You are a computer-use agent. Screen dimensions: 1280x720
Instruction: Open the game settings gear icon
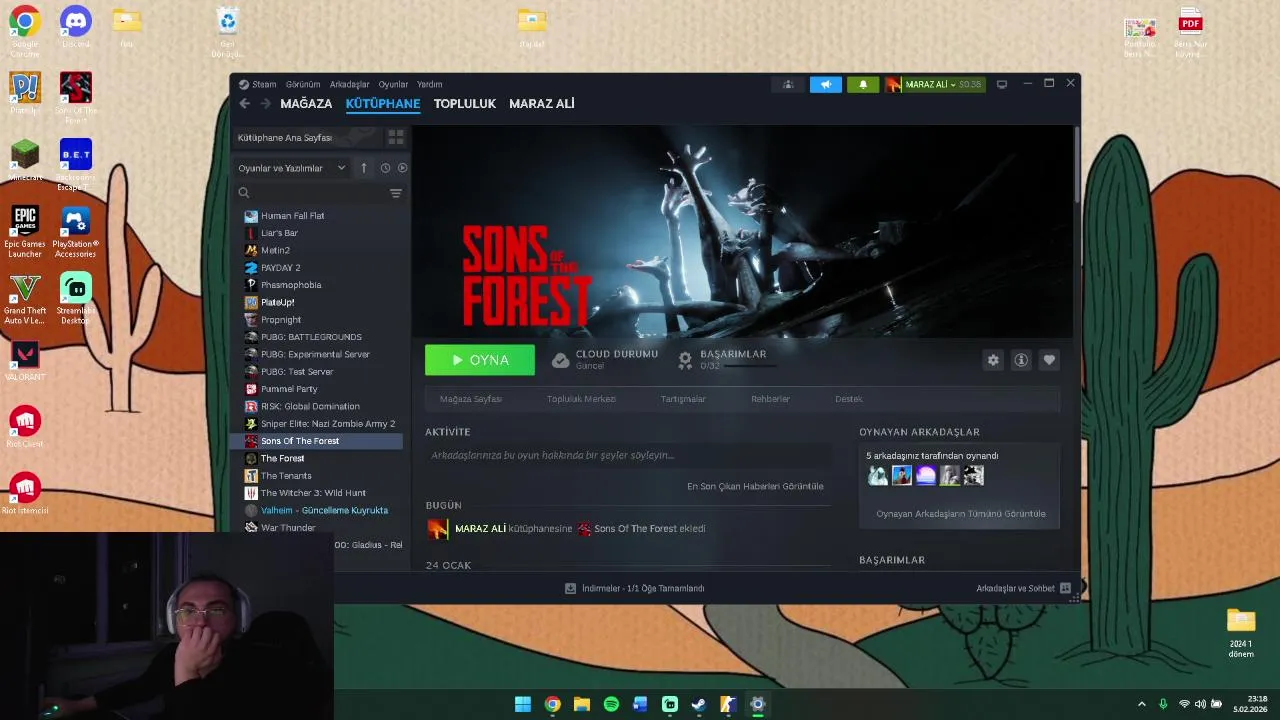pyautogui.click(x=993, y=360)
